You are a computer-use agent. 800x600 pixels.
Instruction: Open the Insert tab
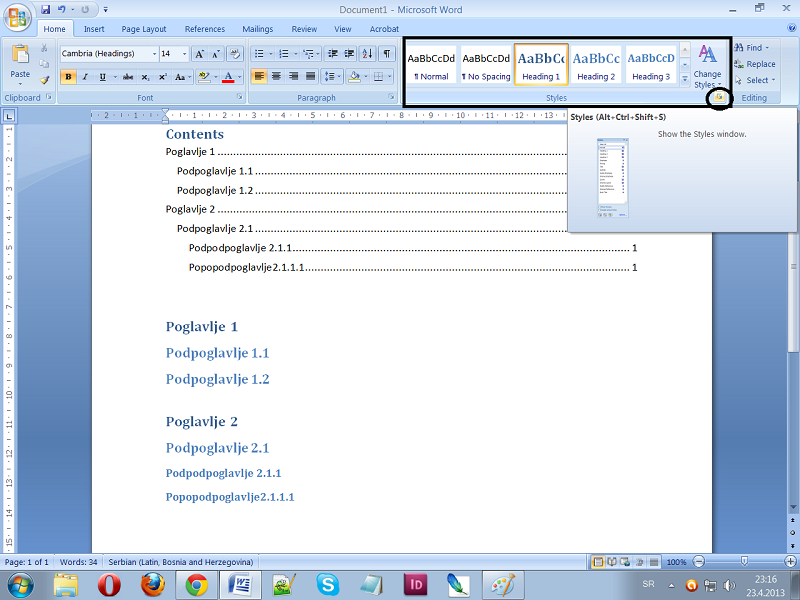[x=94, y=29]
